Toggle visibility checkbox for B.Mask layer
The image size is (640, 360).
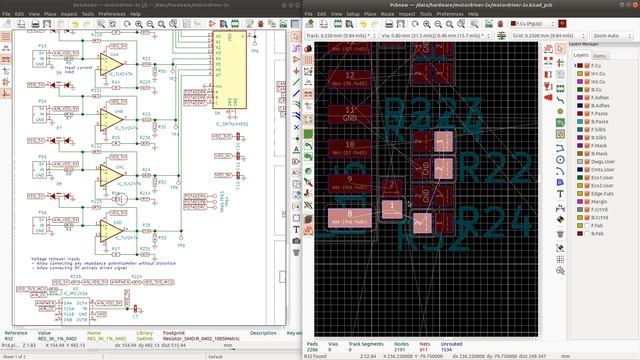tap(587, 153)
